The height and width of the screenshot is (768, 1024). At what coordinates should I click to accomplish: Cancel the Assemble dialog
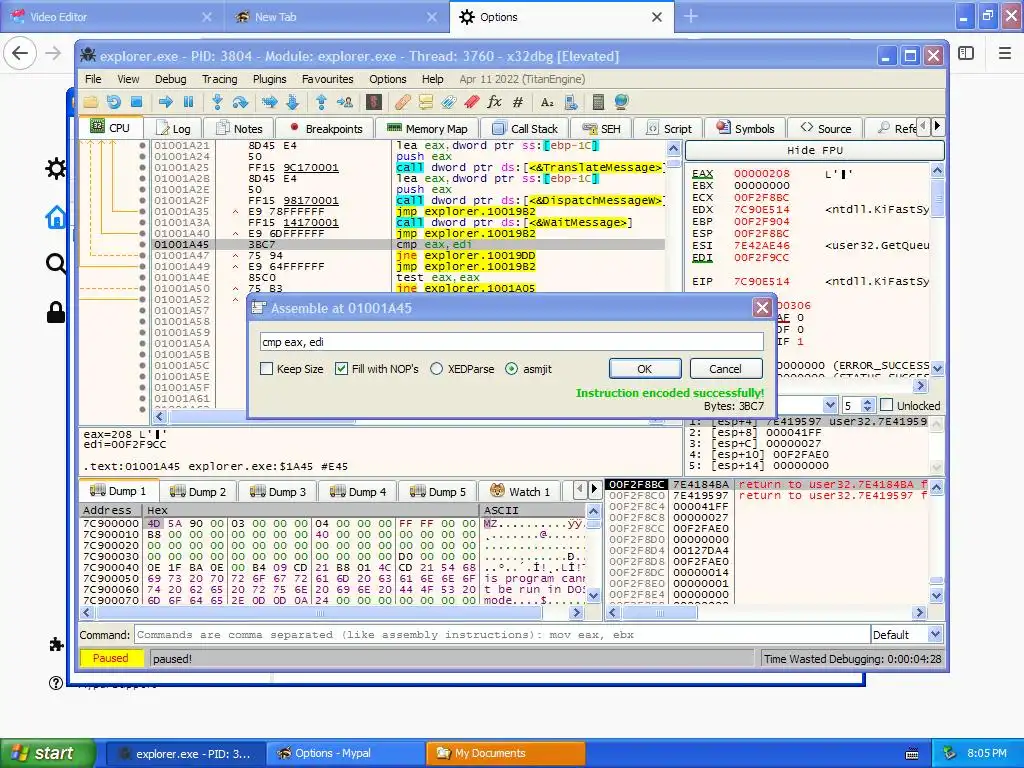(x=726, y=369)
